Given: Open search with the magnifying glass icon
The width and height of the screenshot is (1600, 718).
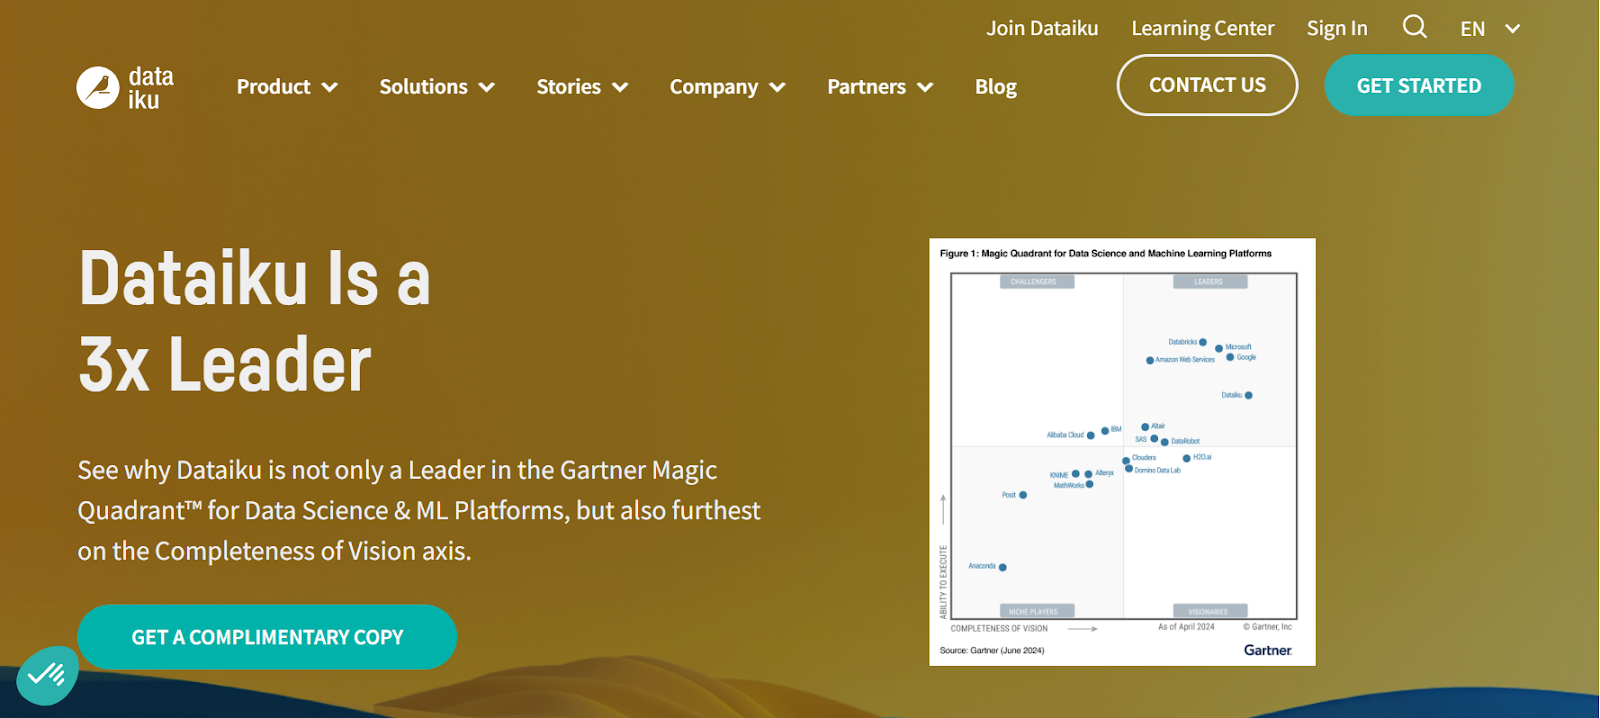Looking at the screenshot, I should point(1414,27).
